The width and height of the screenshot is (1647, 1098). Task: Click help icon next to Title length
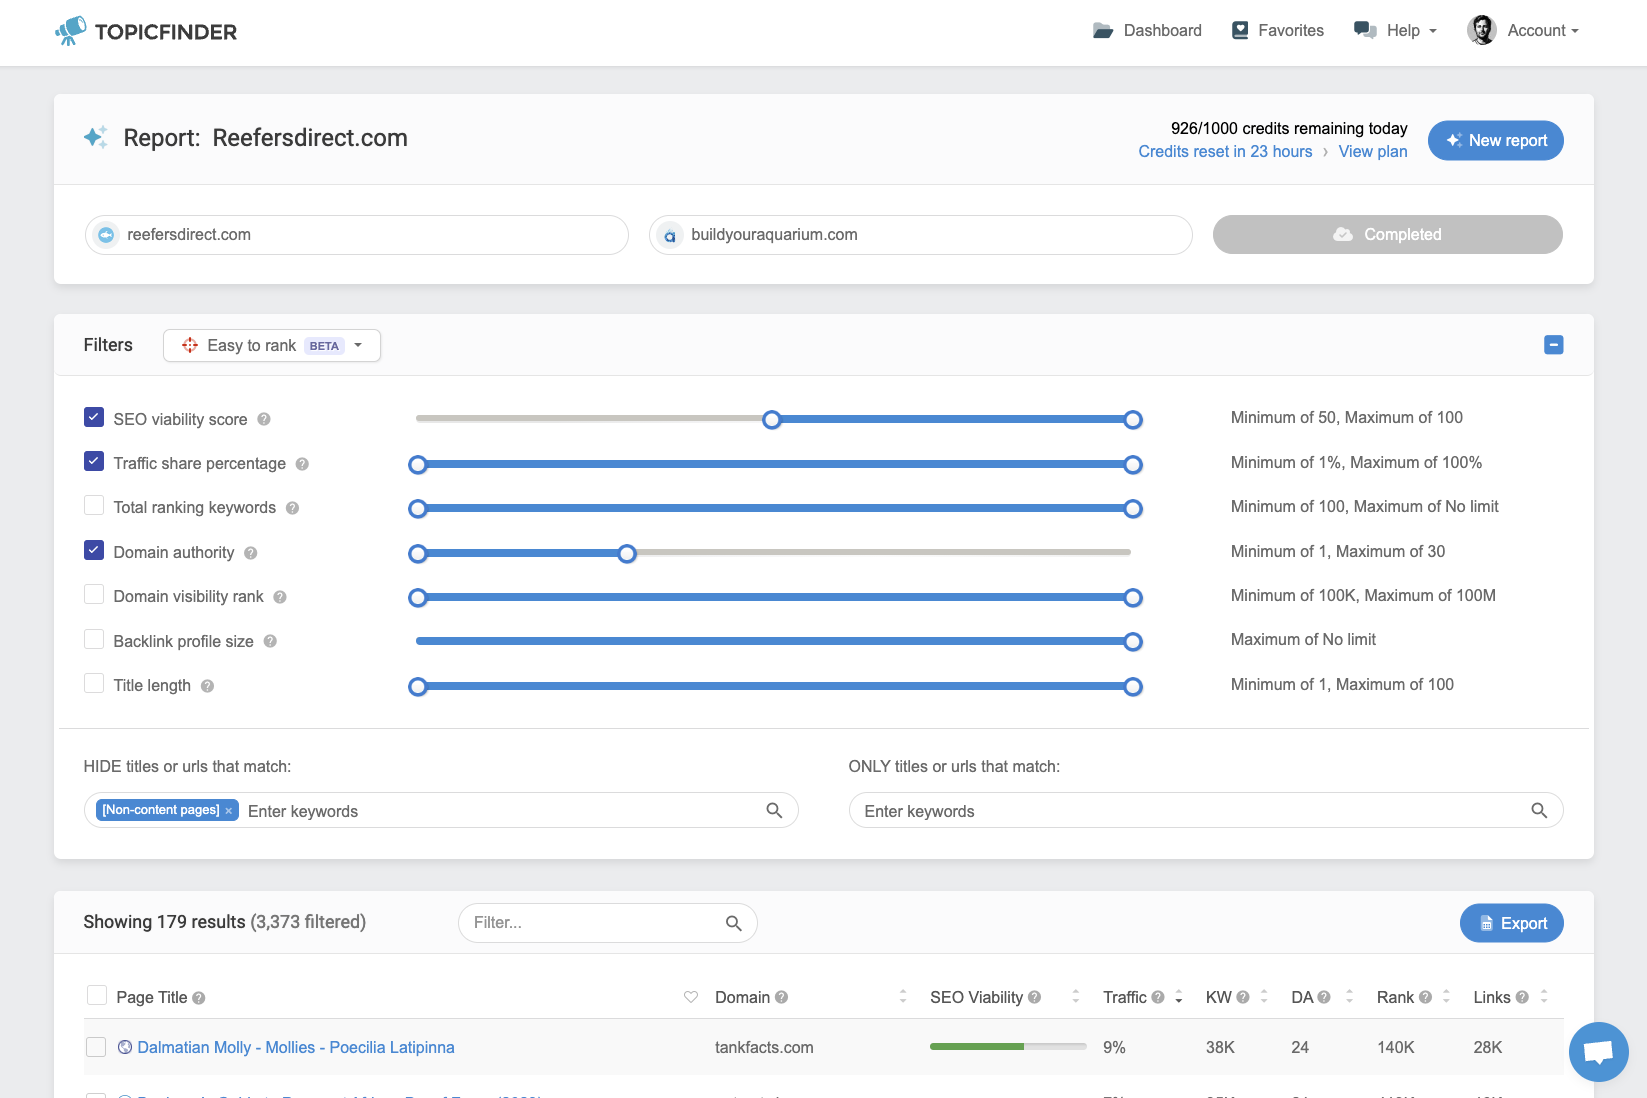[208, 686]
